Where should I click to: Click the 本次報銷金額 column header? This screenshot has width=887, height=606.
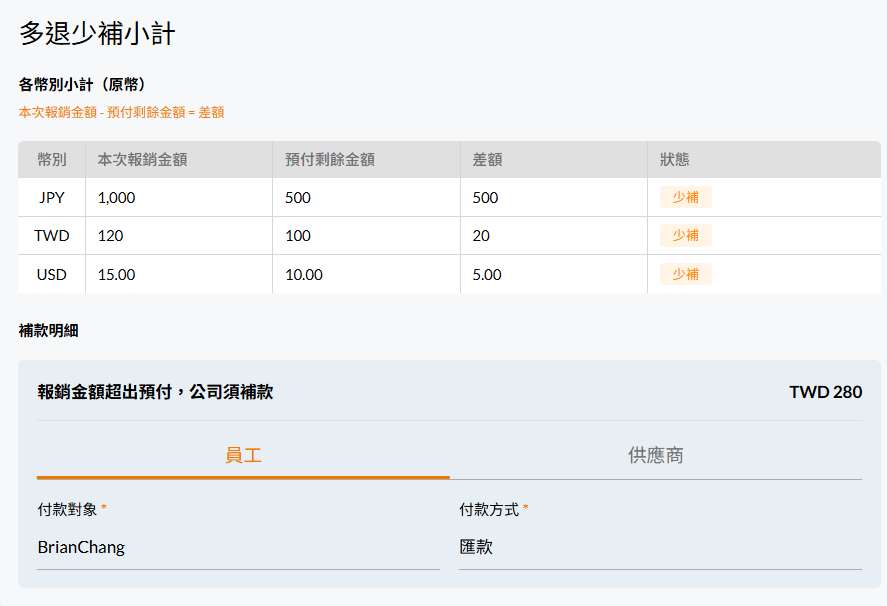tap(179, 160)
